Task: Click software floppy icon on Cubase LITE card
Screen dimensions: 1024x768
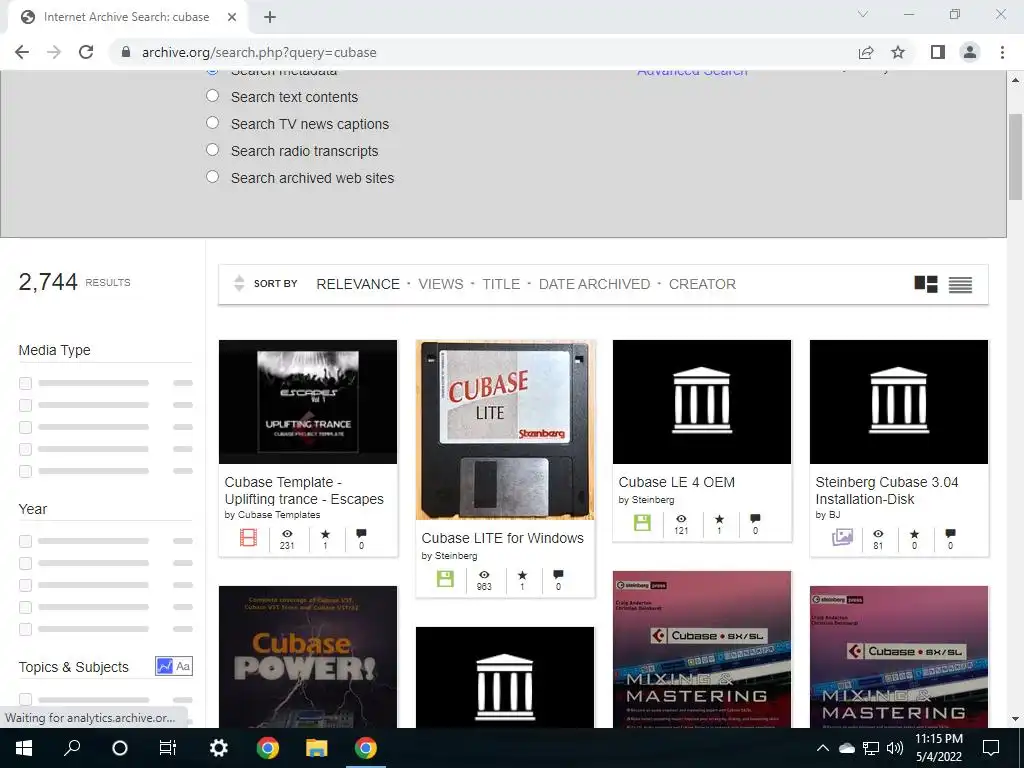Action: (x=445, y=579)
